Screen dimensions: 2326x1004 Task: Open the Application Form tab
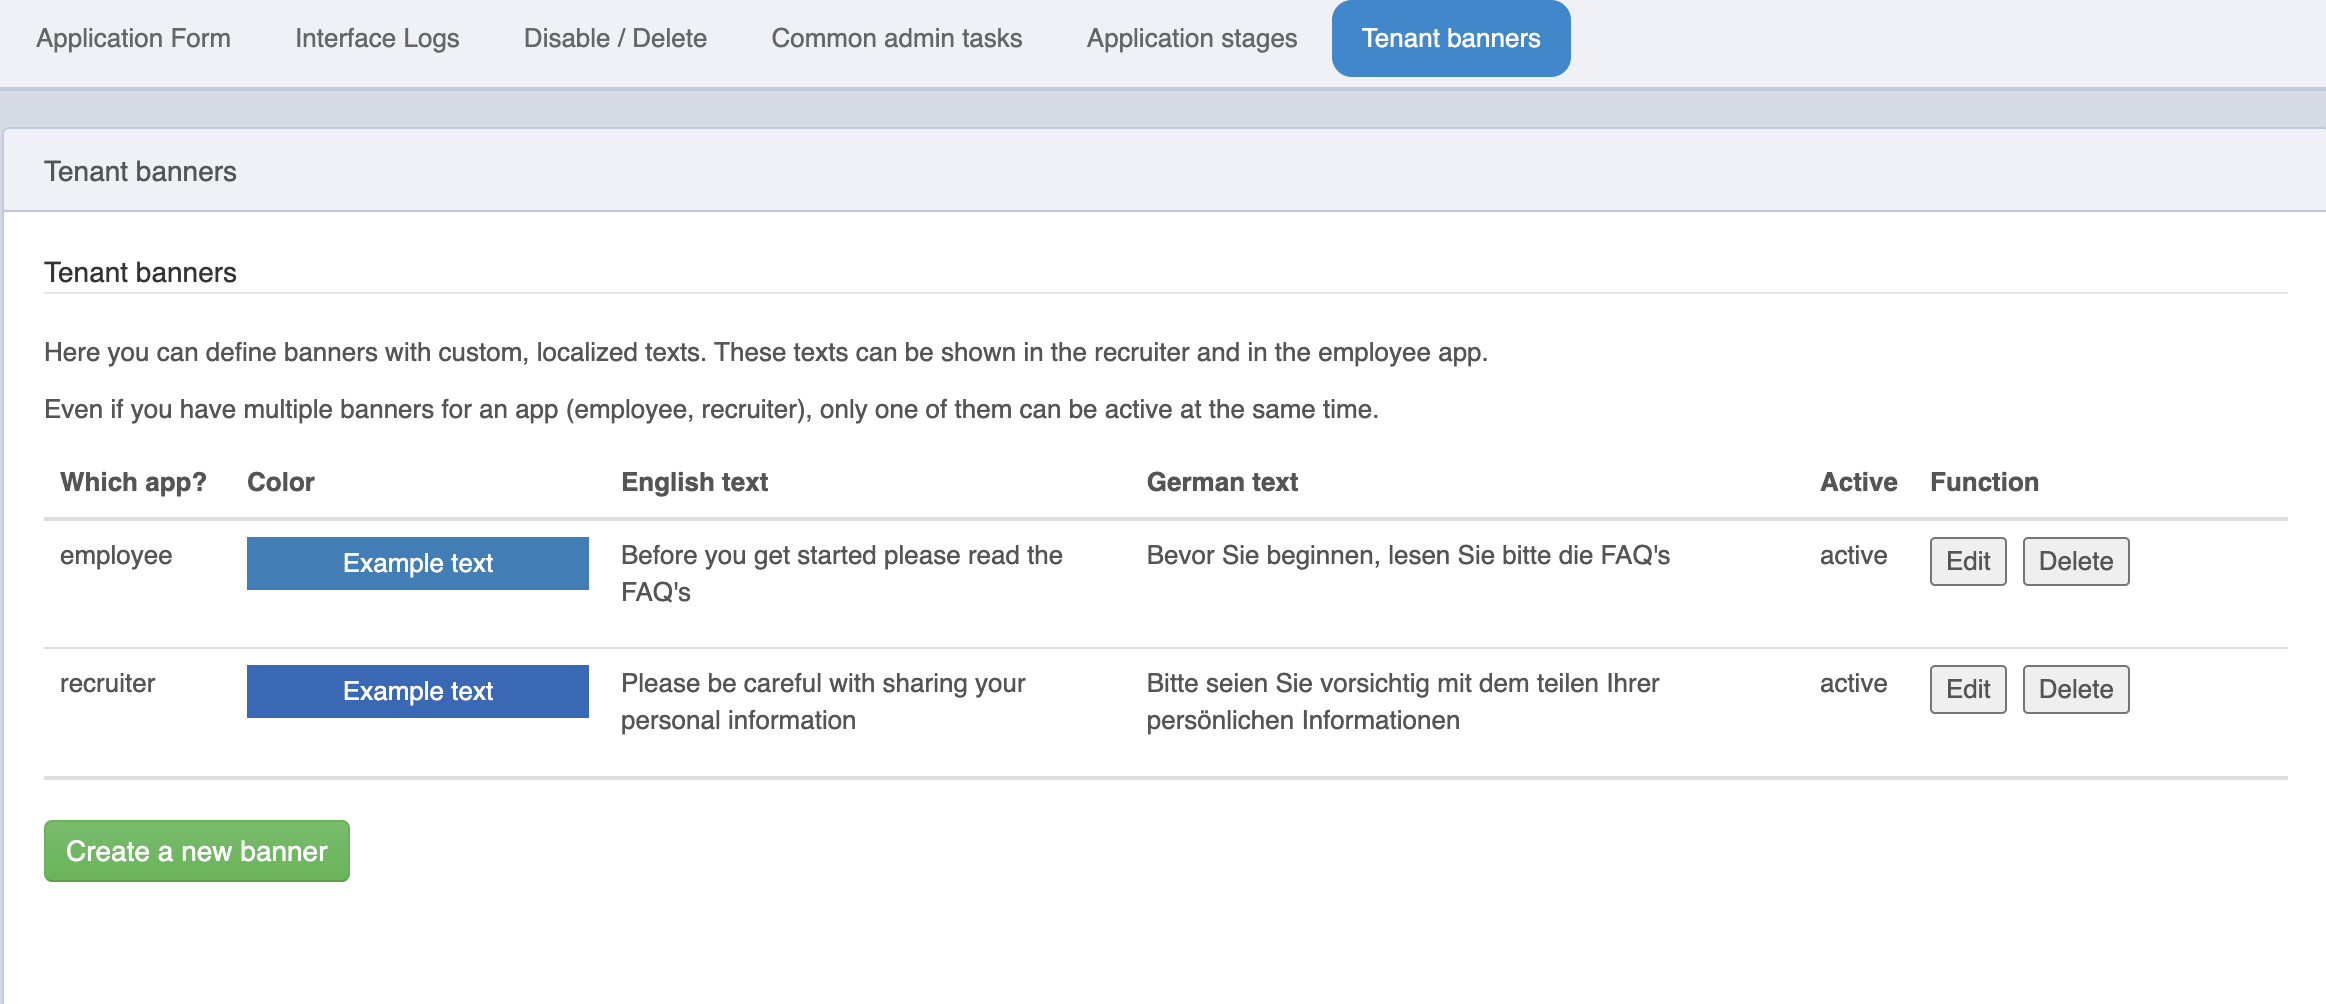[x=133, y=38]
